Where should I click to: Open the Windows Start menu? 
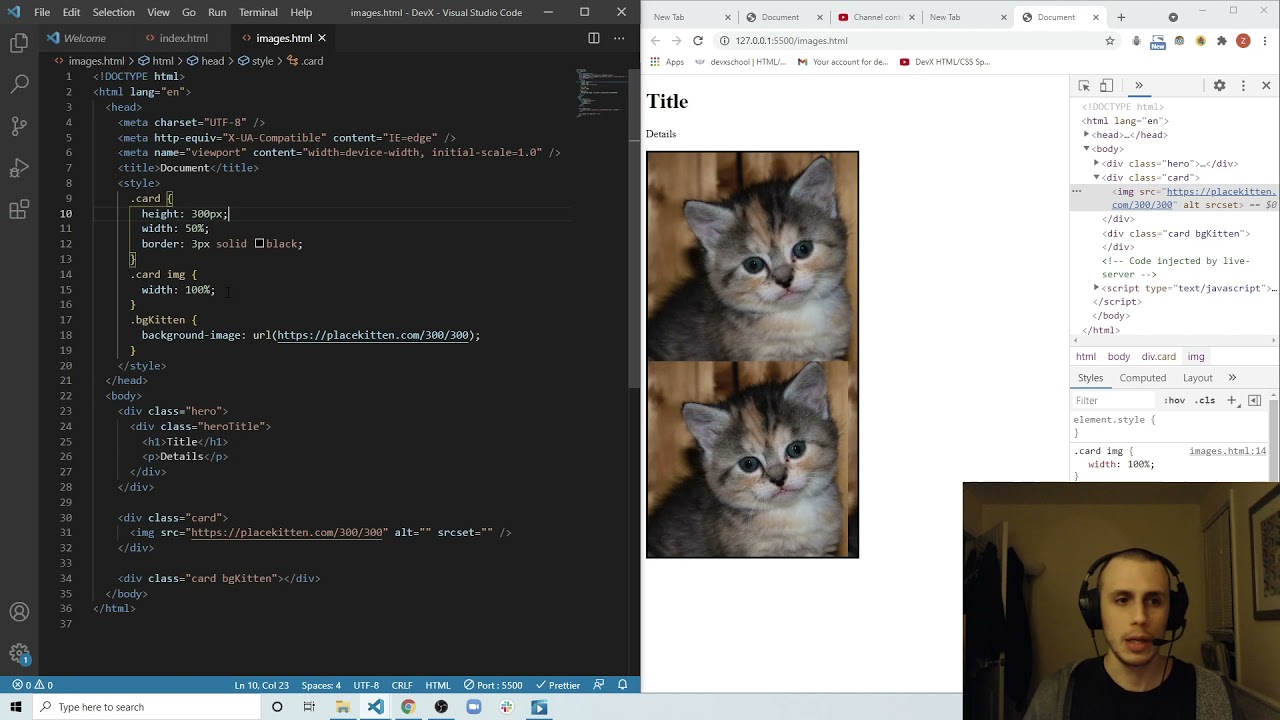coord(16,707)
